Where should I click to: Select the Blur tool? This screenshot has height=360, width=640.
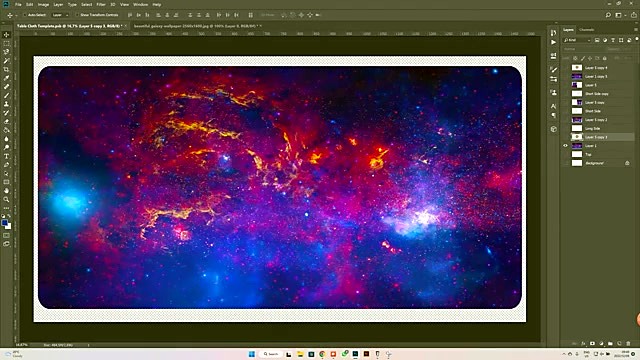tap(6, 139)
